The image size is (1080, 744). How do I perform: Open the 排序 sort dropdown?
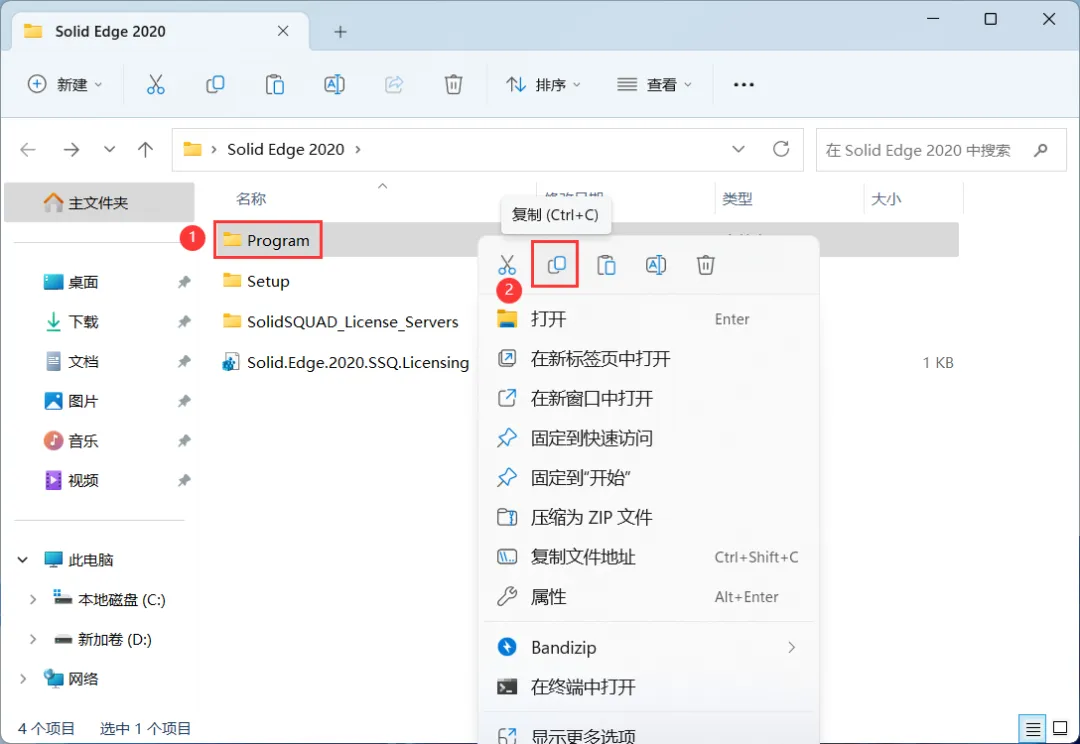(x=544, y=85)
